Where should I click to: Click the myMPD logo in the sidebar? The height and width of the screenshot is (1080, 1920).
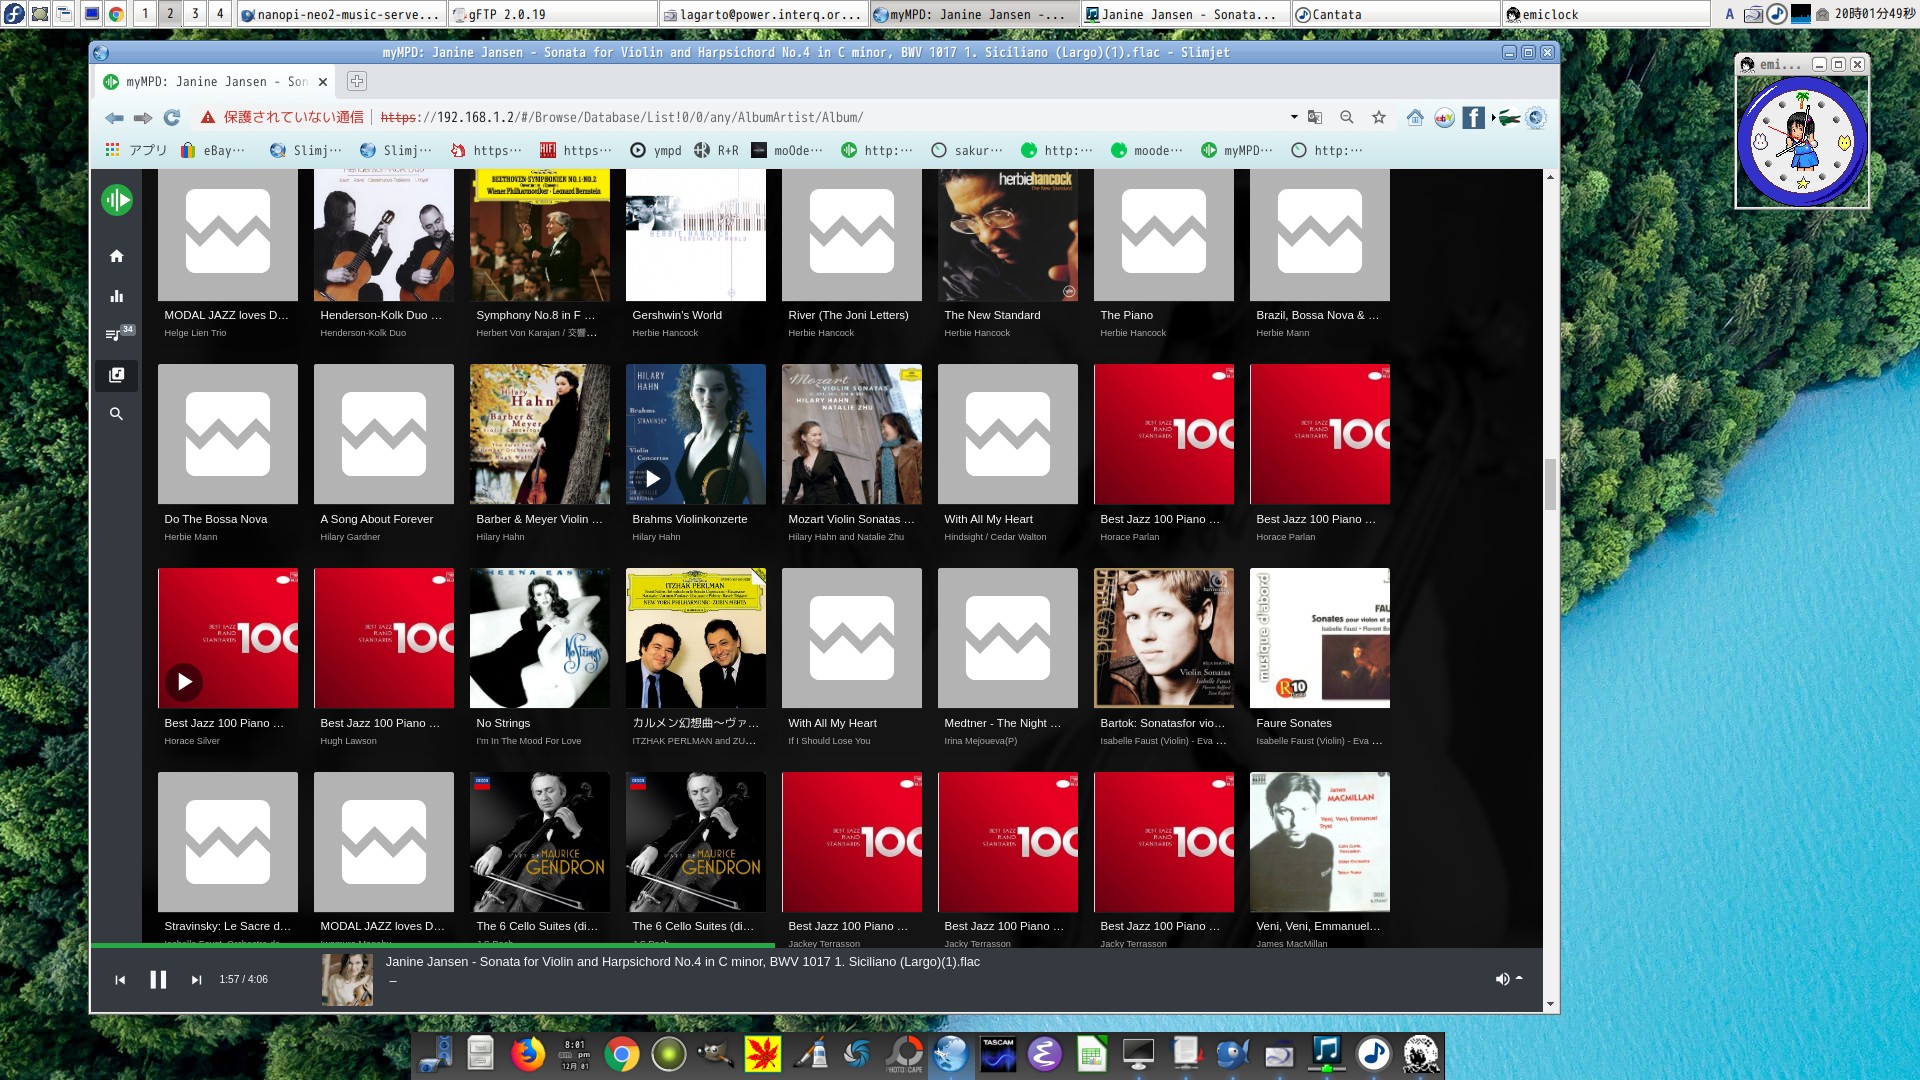pyautogui.click(x=116, y=200)
